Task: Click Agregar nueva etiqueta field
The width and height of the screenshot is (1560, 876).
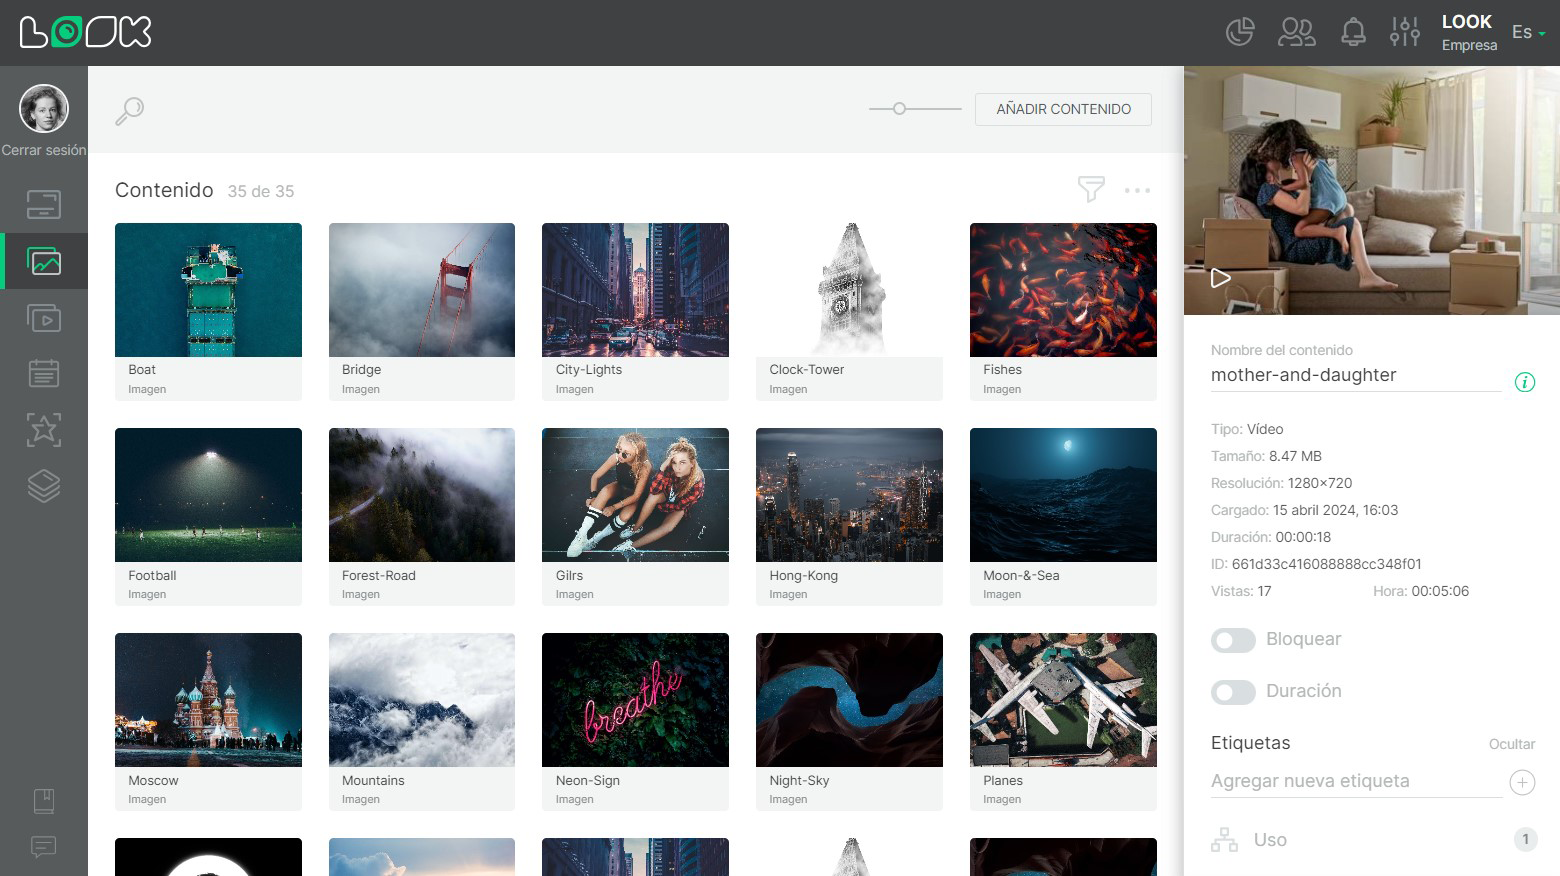Action: [1356, 782]
